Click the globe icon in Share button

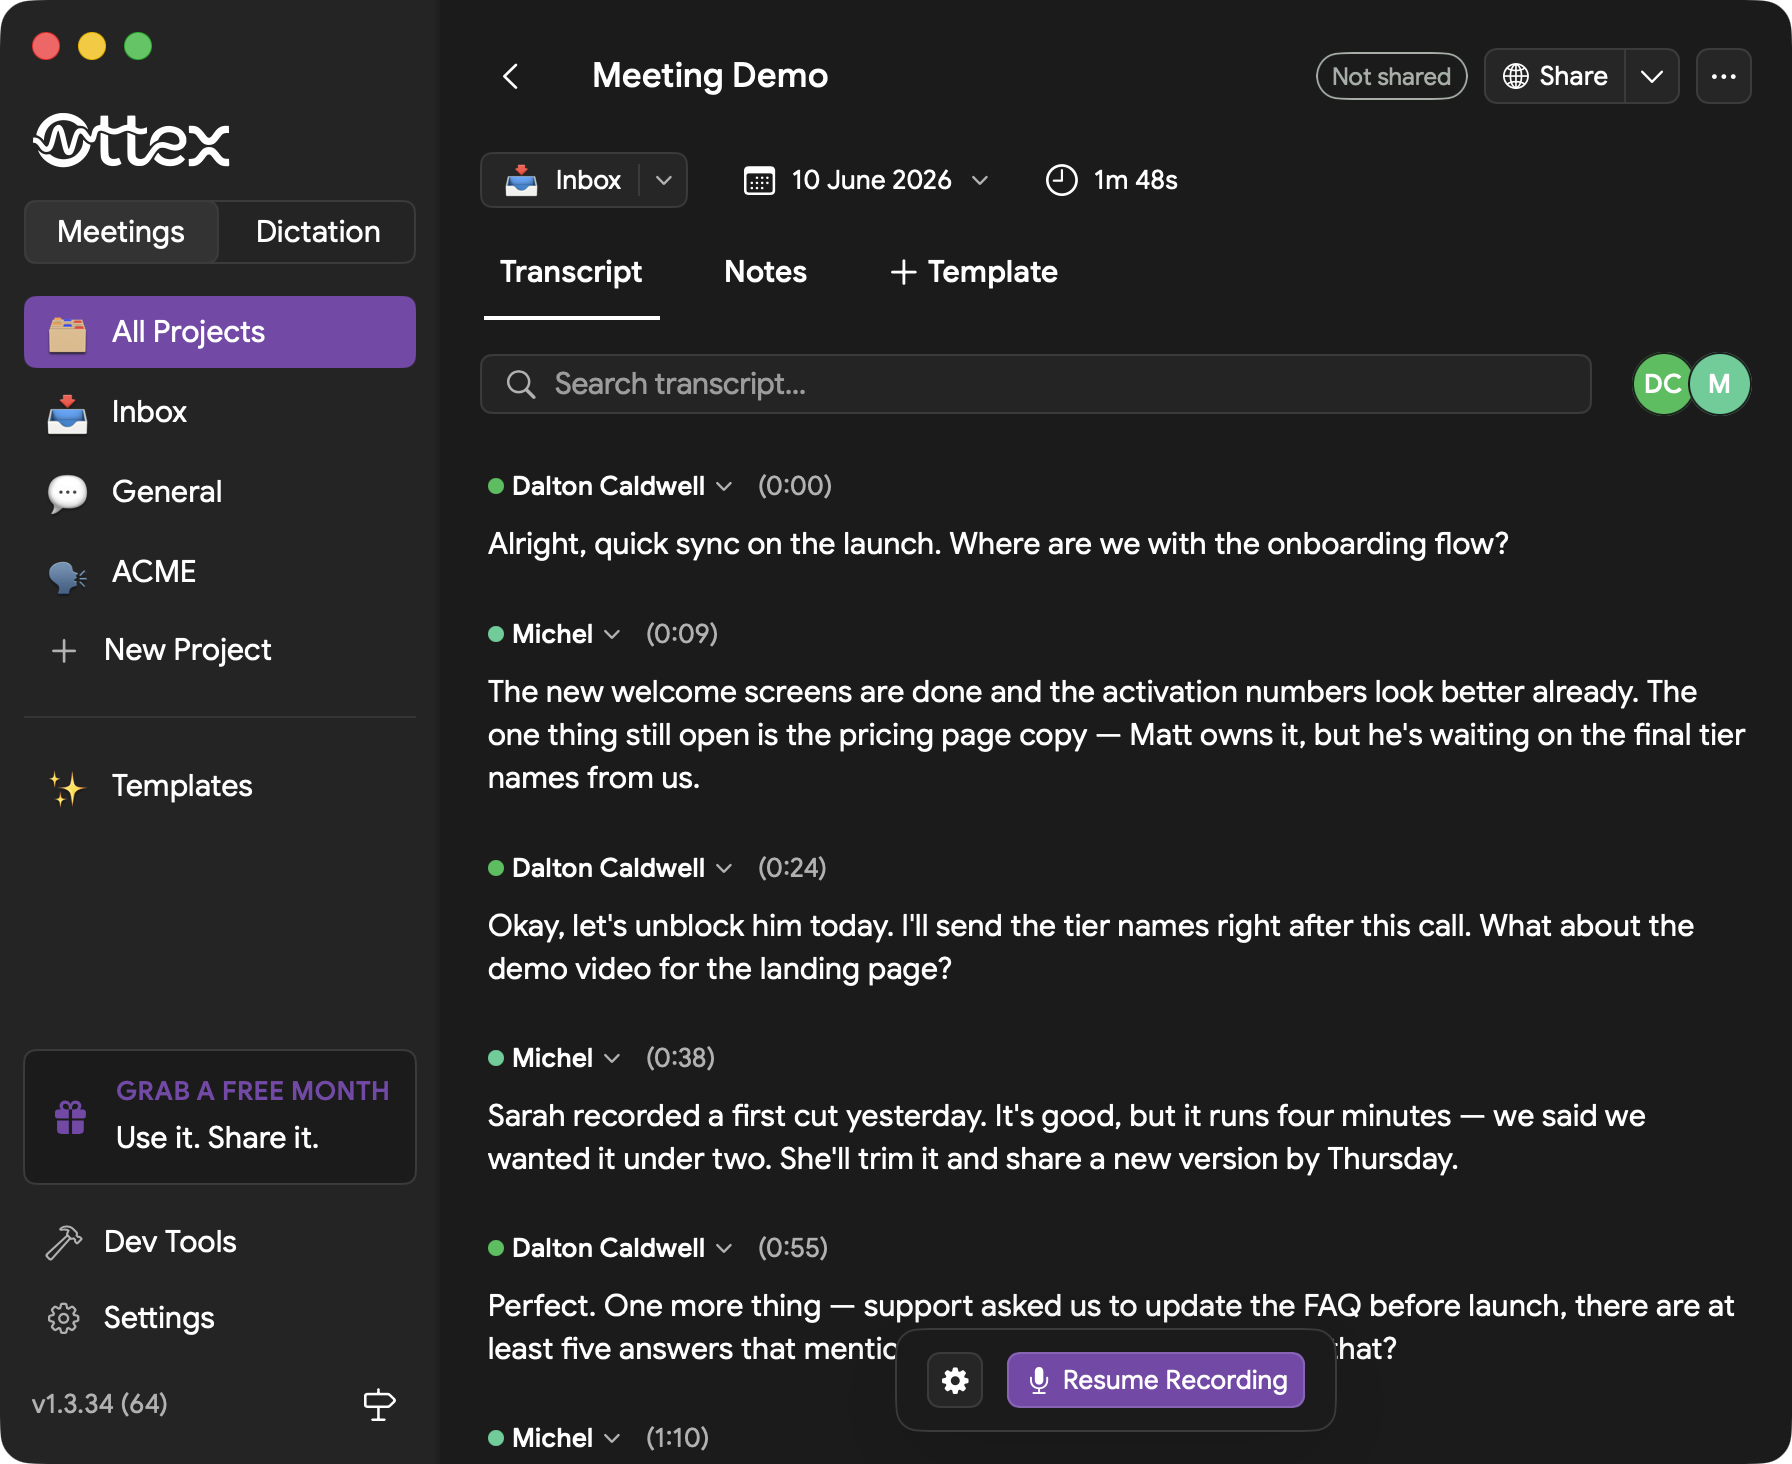(1516, 76)
